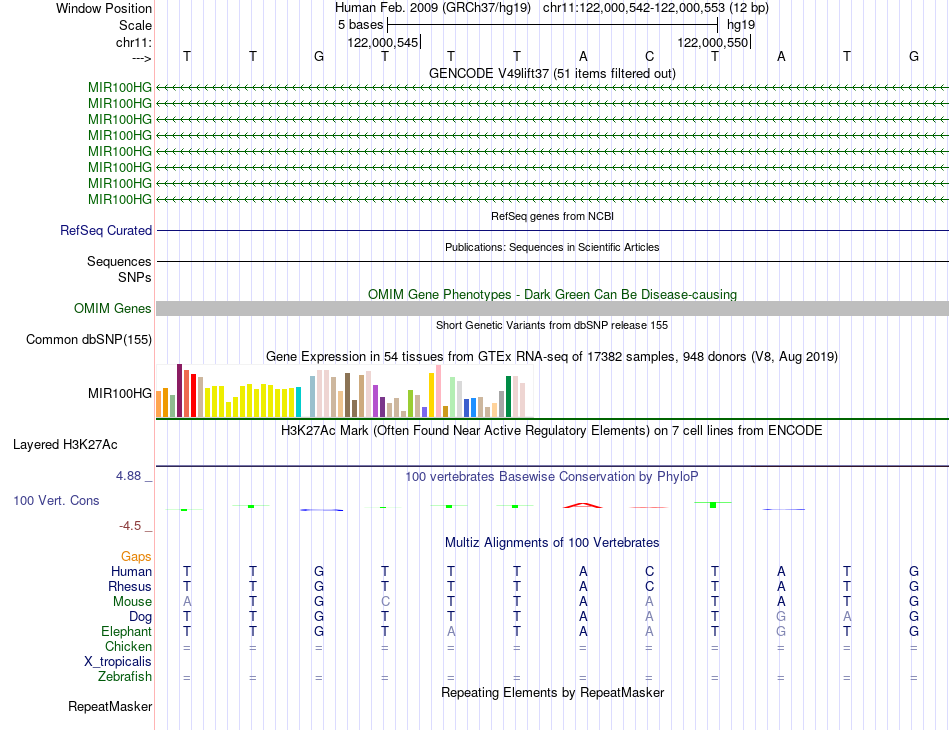Open 100 vertebrates Basewise Conservation title
The height and width of the screenshot is (730, 950).
(x=552, y=477)
